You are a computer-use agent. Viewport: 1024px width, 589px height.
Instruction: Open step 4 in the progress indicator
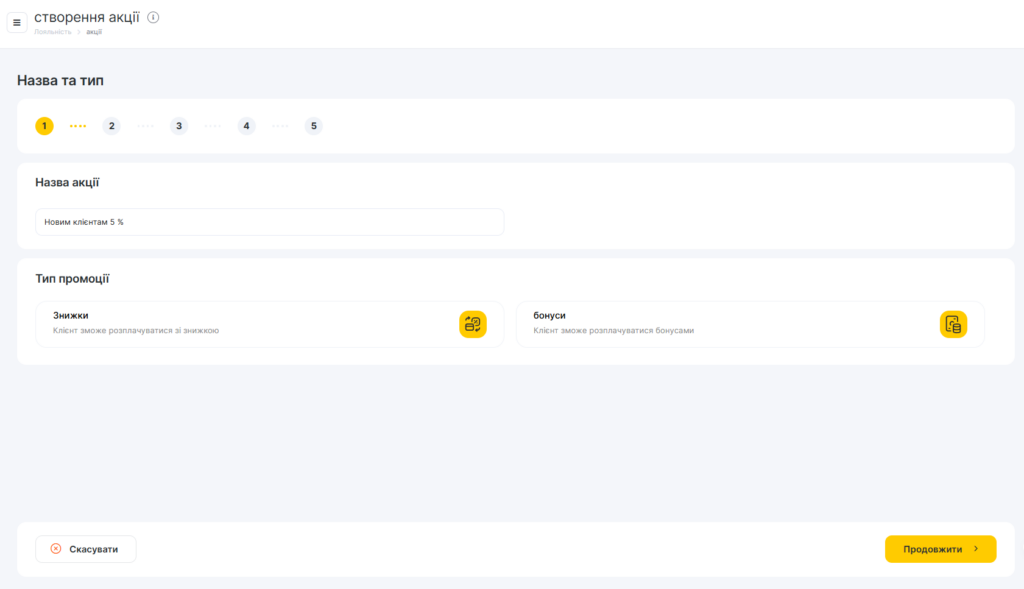click(x=246, y=126)
